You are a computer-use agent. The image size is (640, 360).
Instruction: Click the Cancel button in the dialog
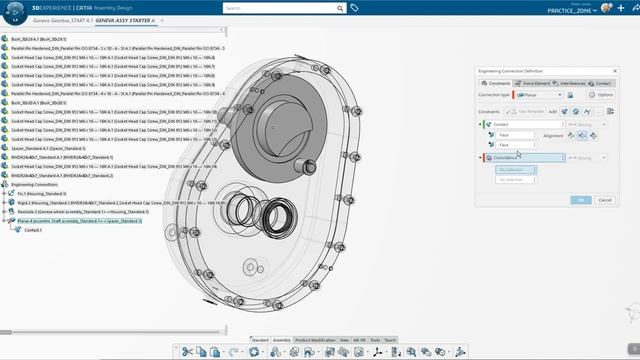(x=605, y=200)
